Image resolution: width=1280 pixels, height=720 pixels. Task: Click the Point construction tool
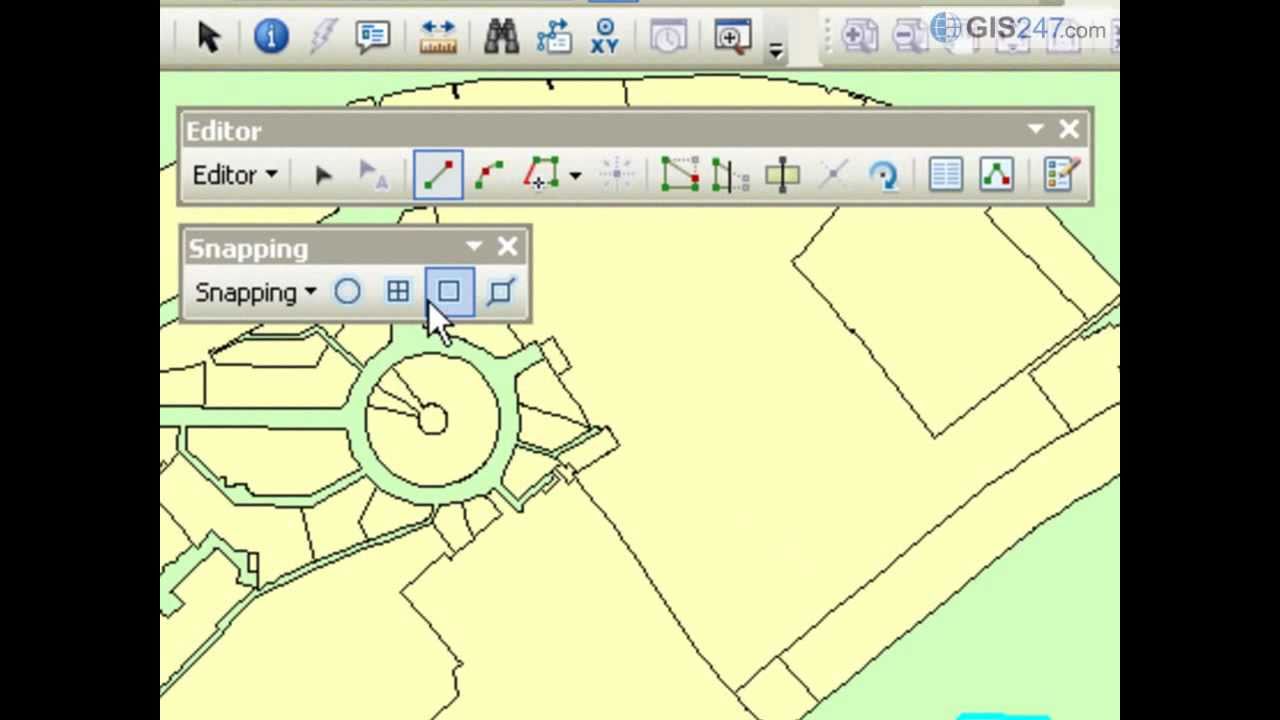(x=617, y=175)
